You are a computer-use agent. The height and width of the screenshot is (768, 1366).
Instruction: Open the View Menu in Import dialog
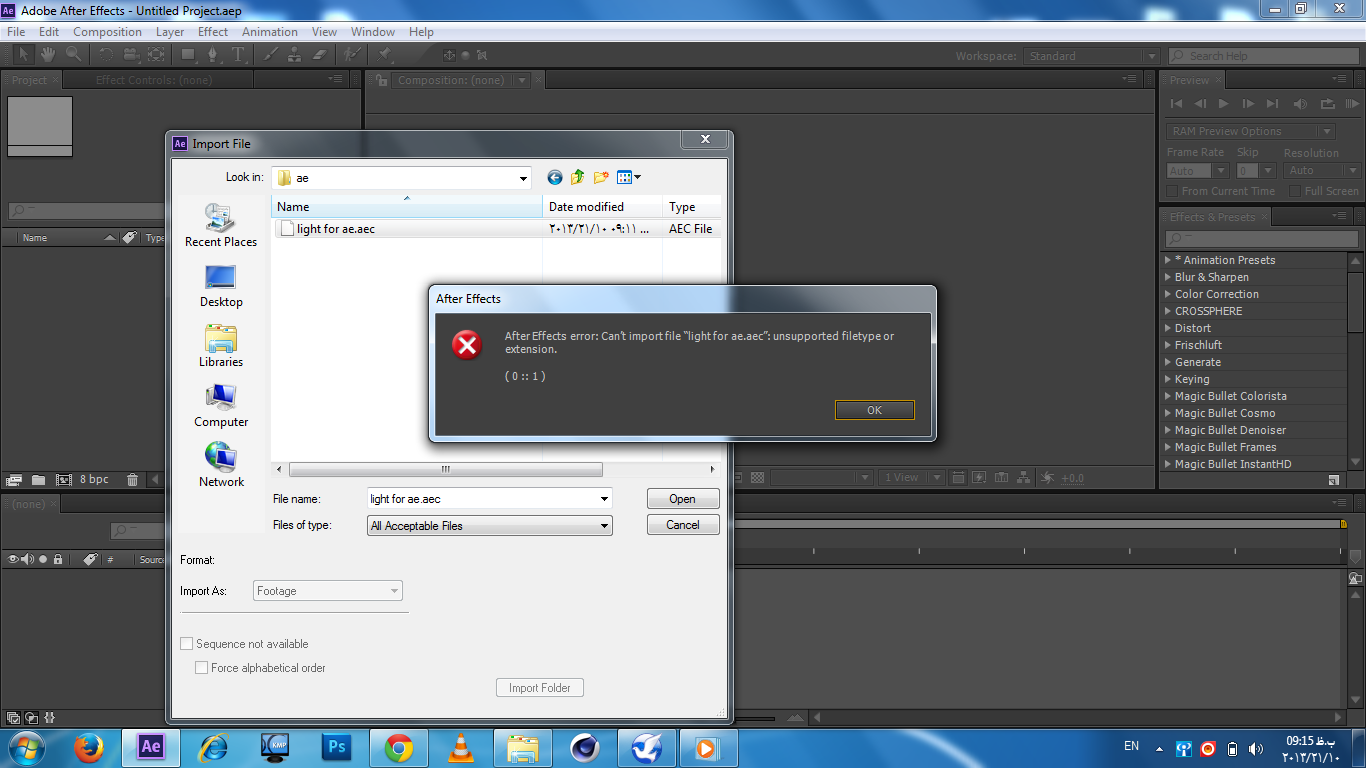[x=629, y=177]
